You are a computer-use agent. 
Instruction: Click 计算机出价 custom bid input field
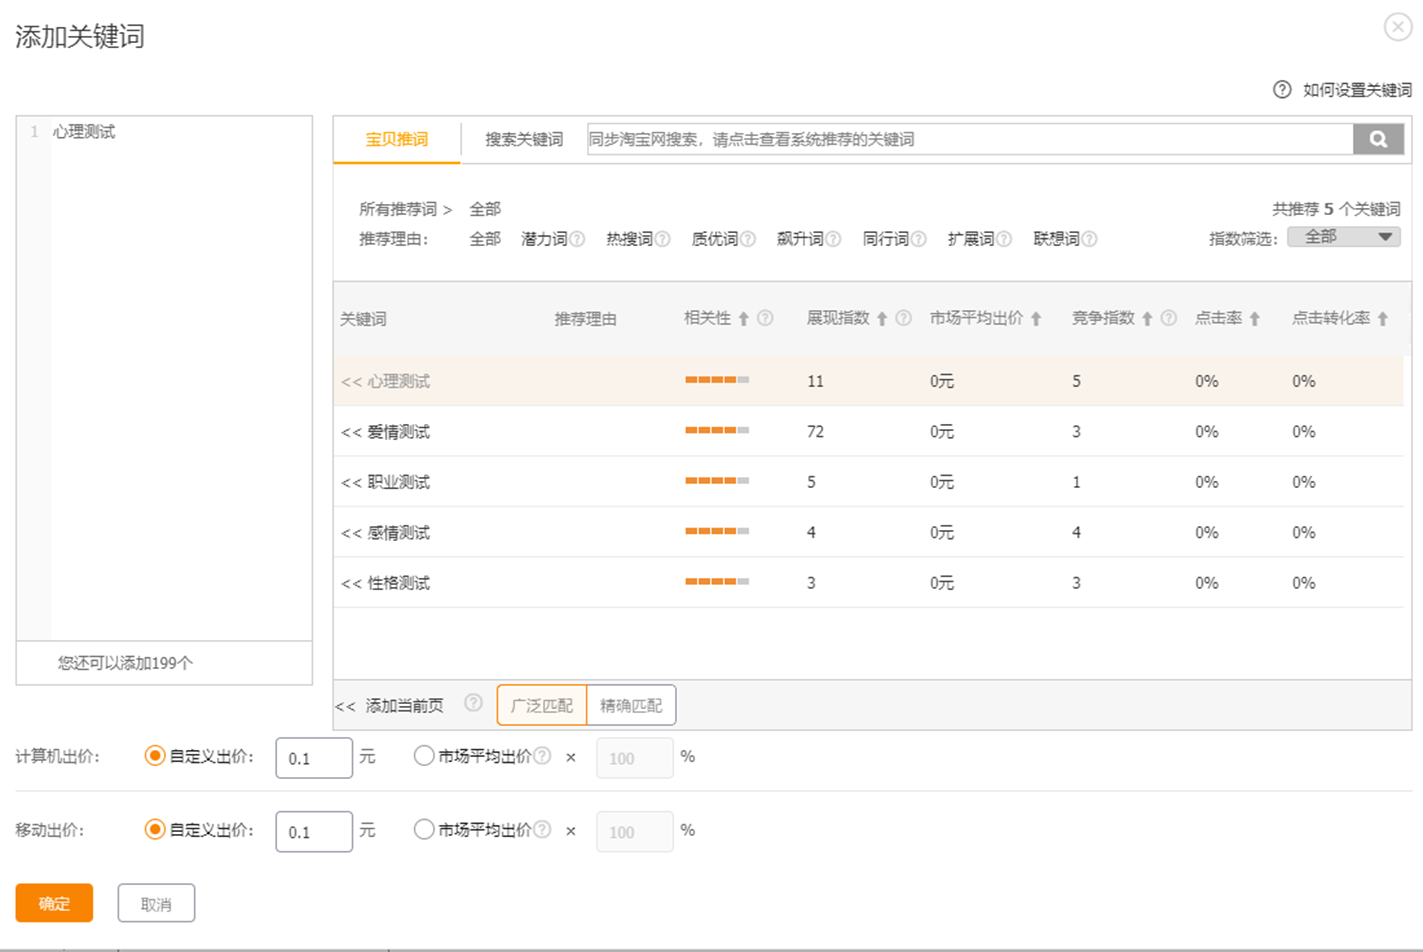(314, 757)
